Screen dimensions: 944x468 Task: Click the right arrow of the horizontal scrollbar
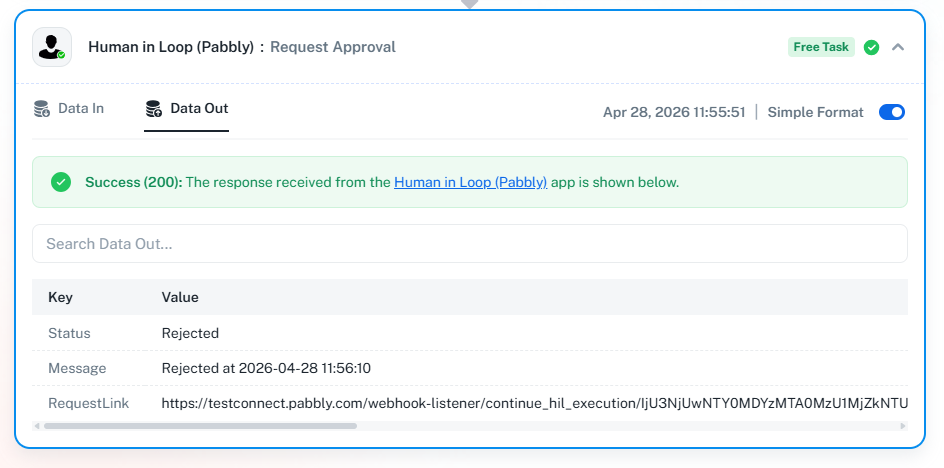point(903,425)
